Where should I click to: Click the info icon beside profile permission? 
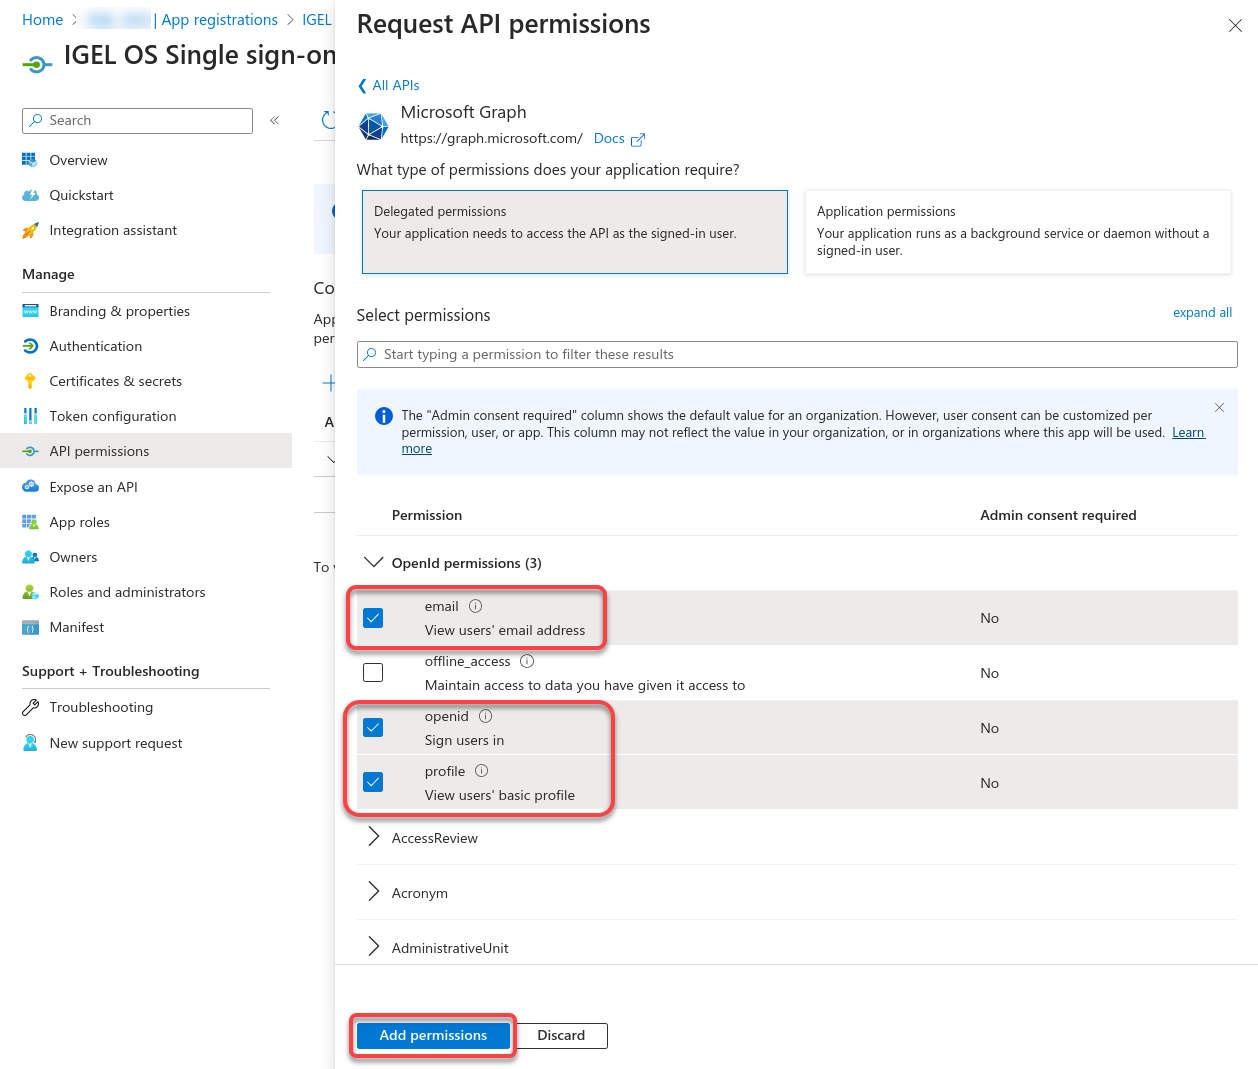click(482, 771)
